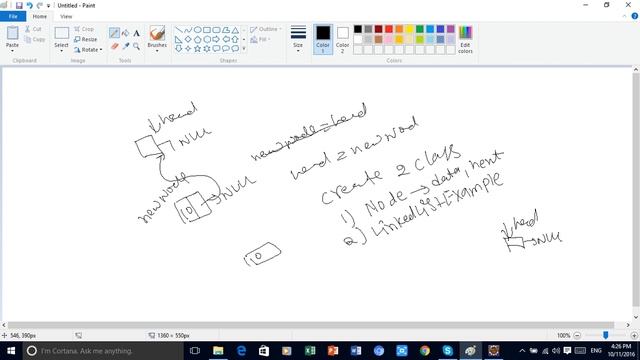
Task: Open the Select options dropdown arrow
Action: click(61, 51)
